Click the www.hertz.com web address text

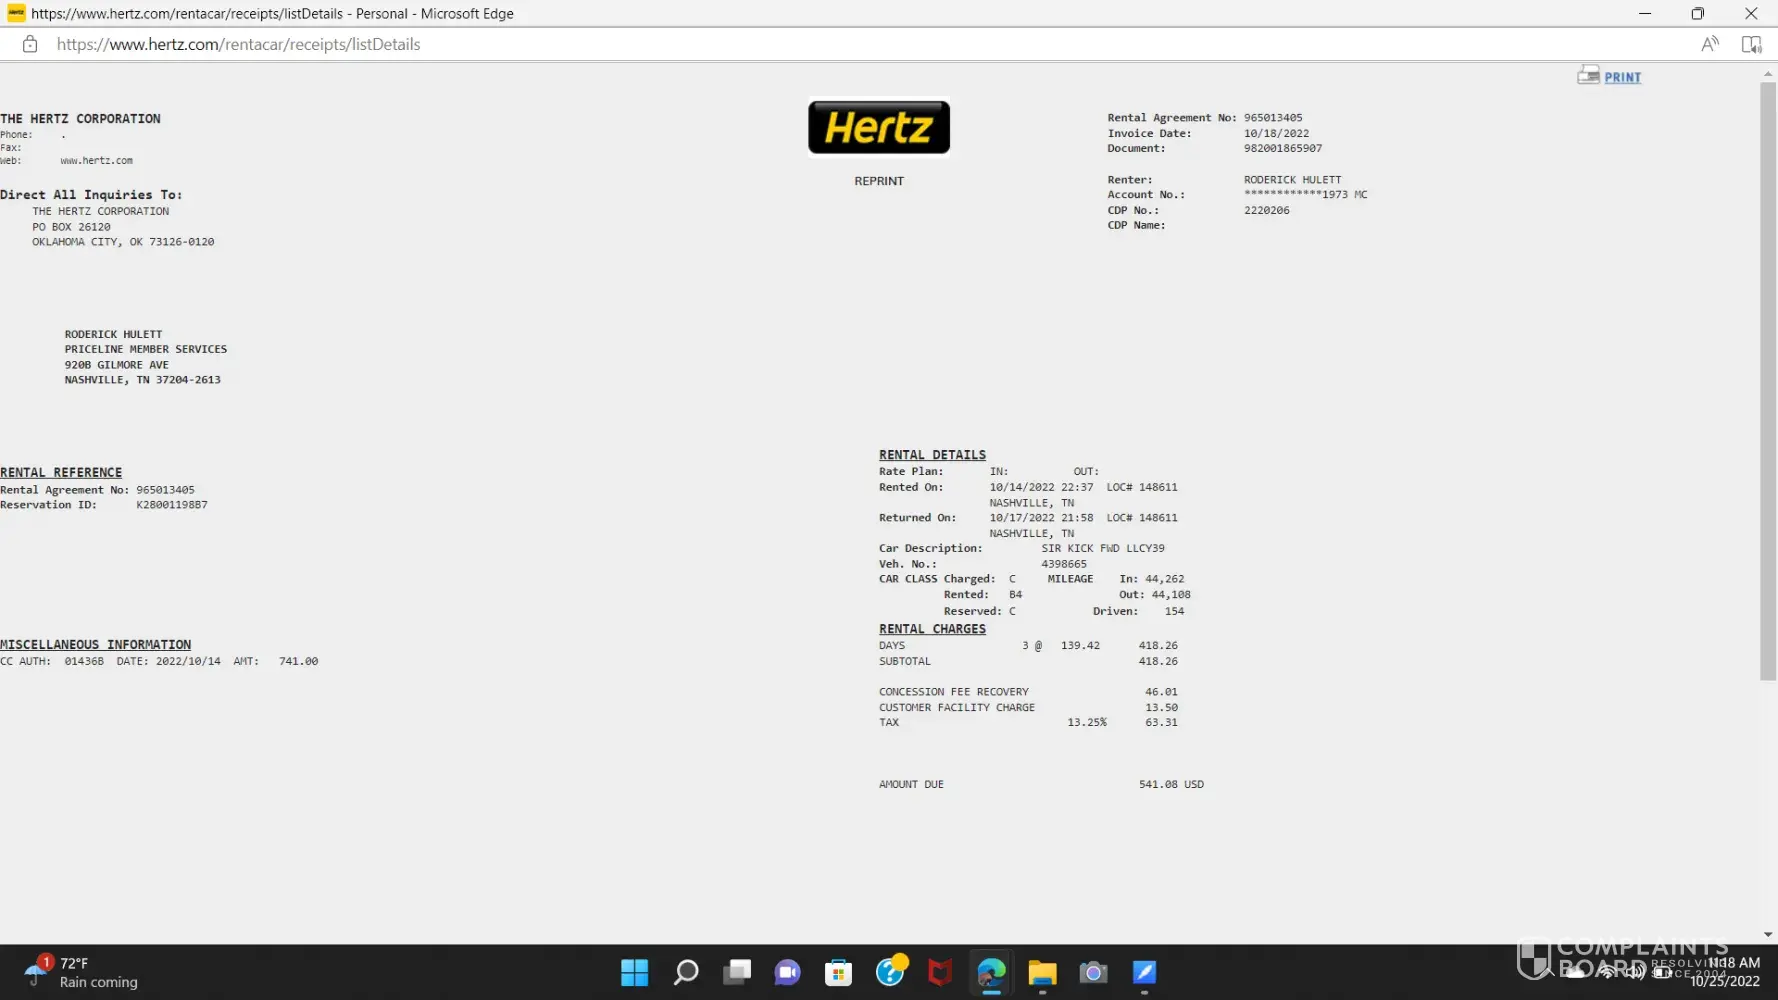96,161
